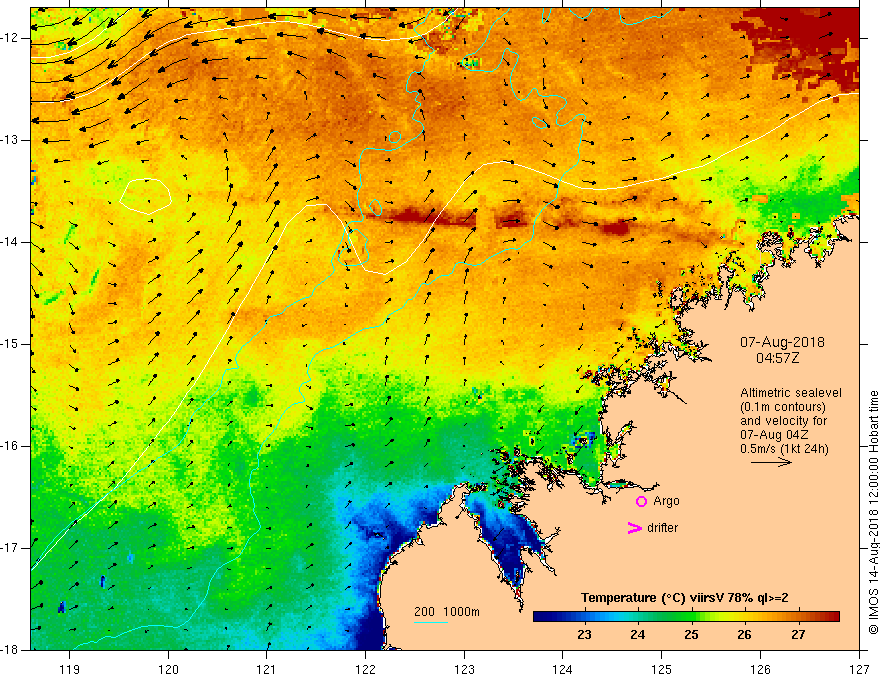Click latitude axis label '-16'

click(11, 446)
